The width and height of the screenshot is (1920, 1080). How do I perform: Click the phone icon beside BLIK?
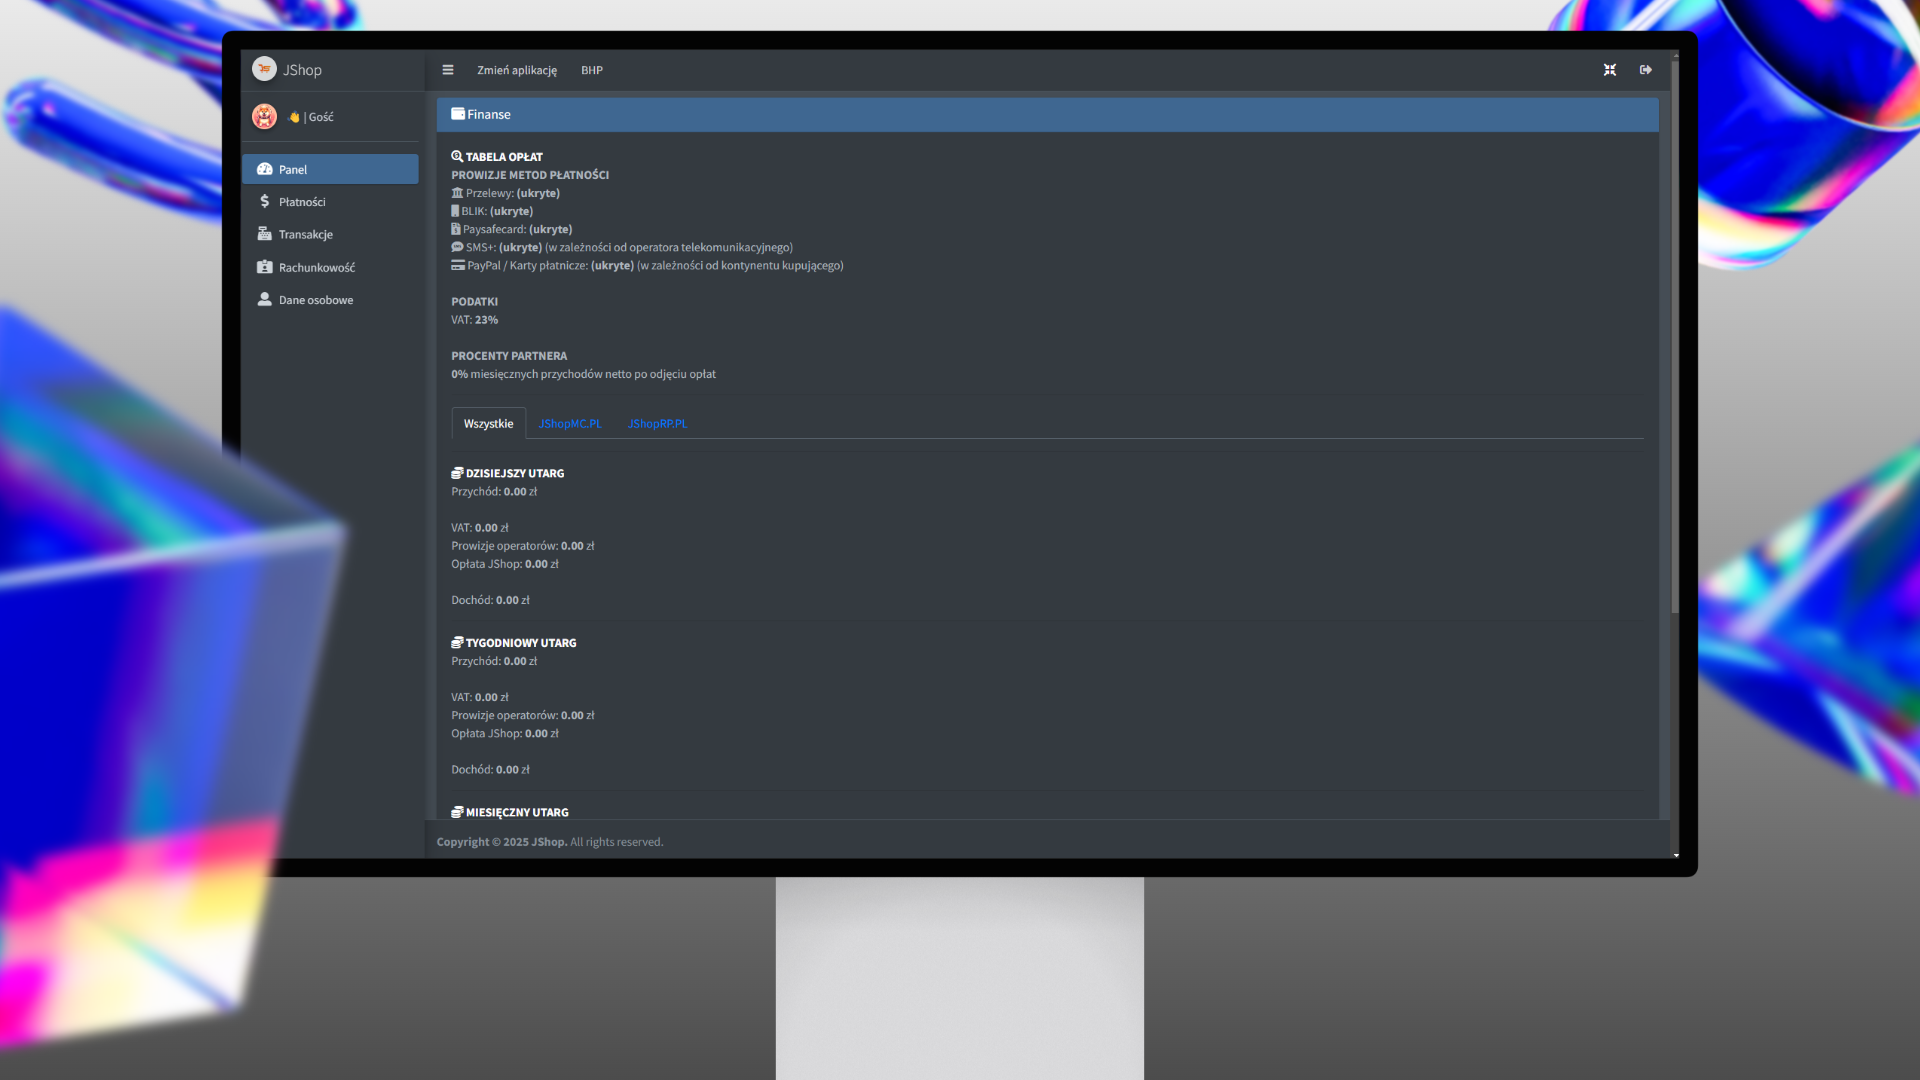[455, 211]
